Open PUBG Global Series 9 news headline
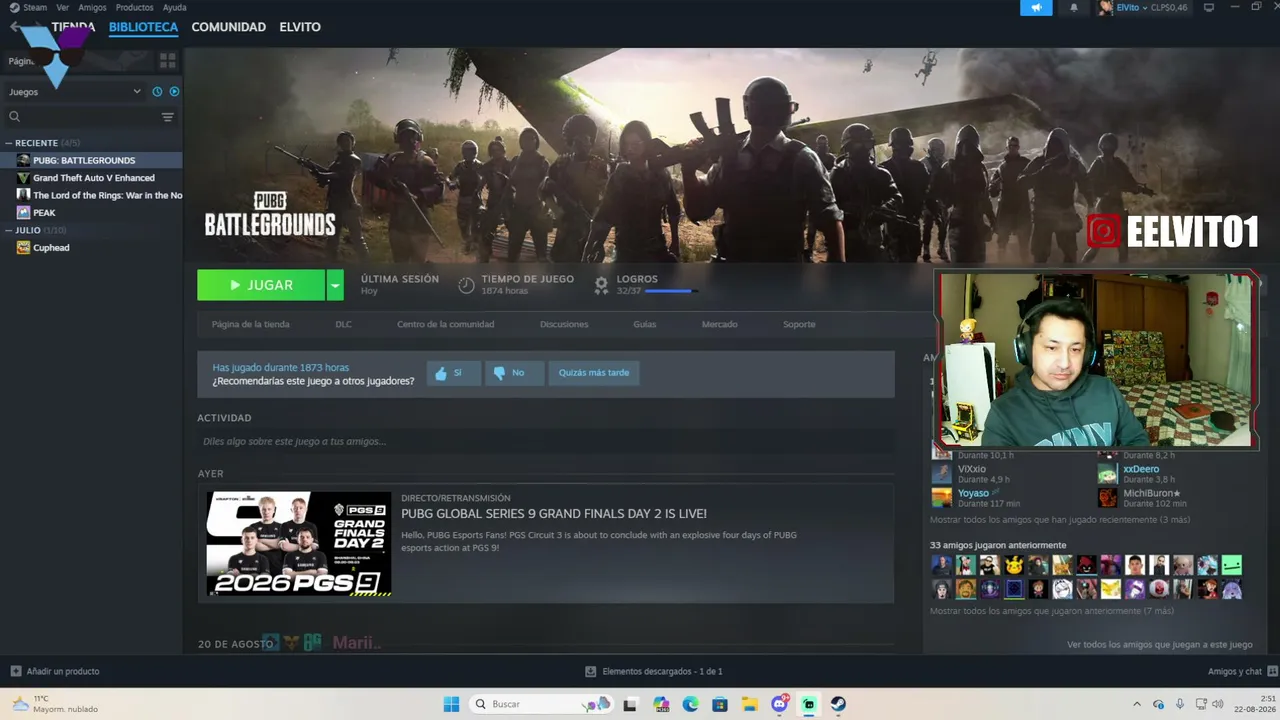The image size is (1280, 720). [x=554, y=514]
